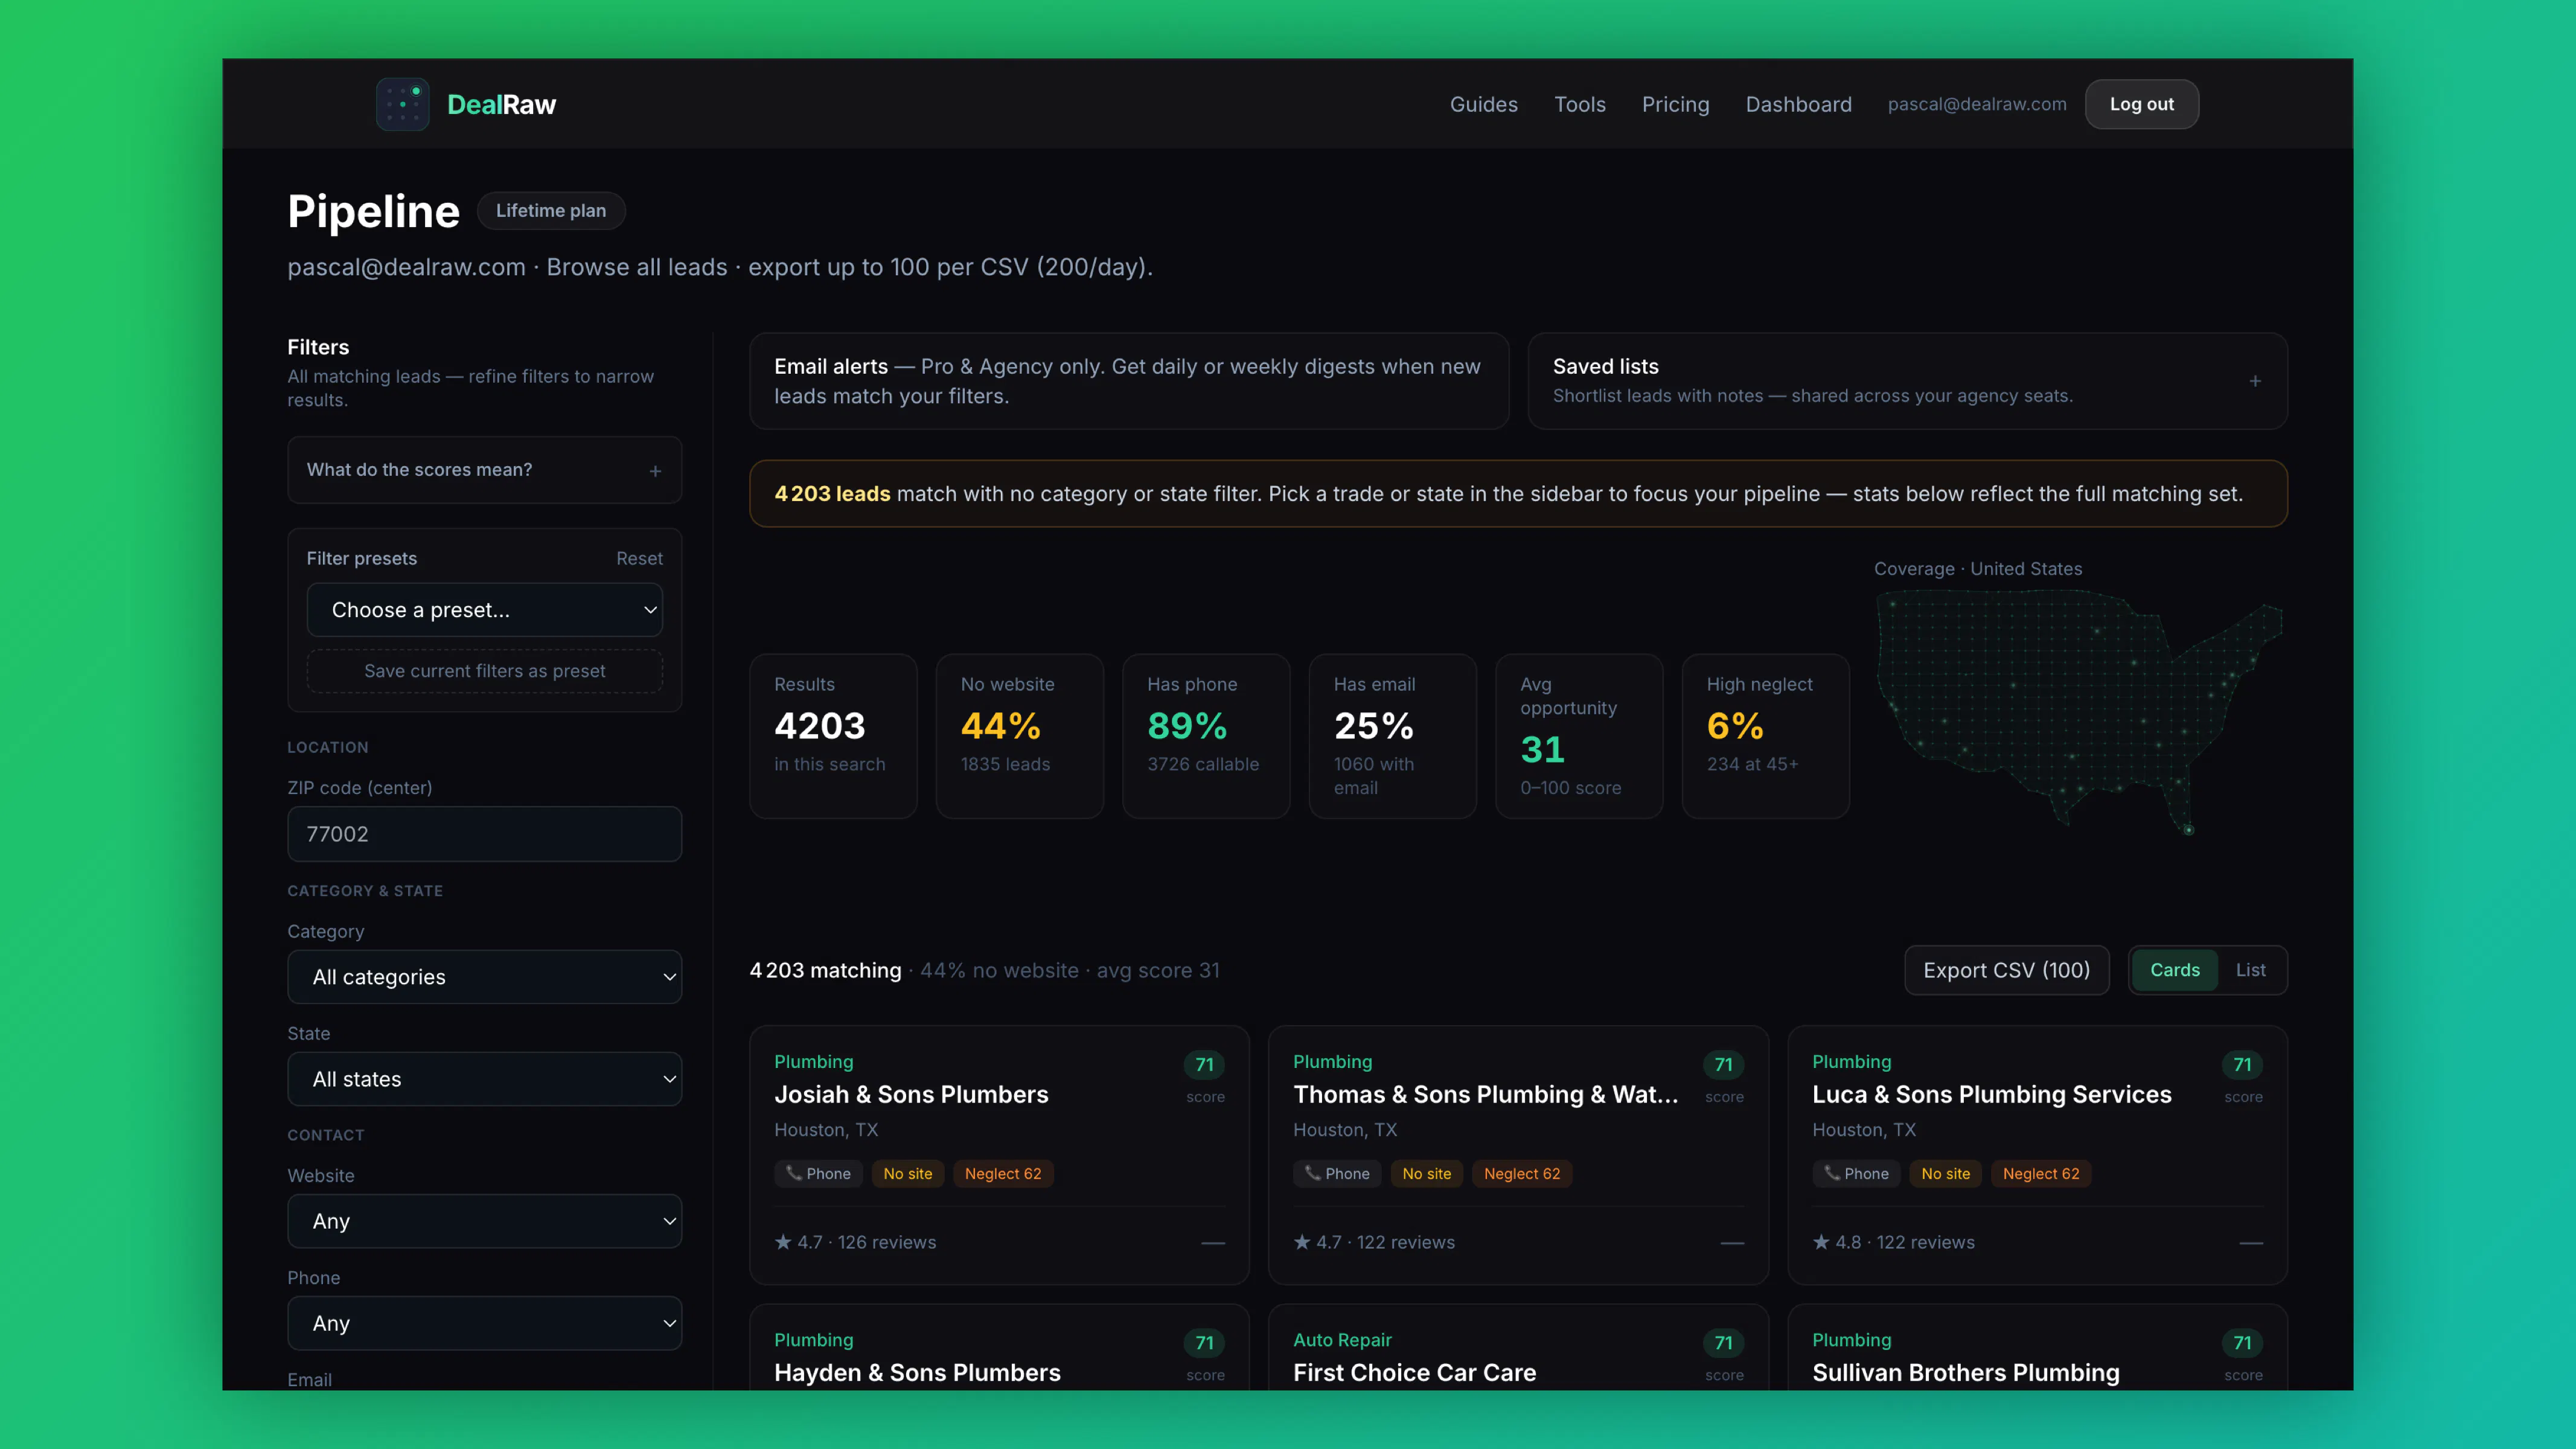Open the State dropdown showing All states
The width and height of the screenshot is (2576, 1449).
click(x=484, y=1079)
